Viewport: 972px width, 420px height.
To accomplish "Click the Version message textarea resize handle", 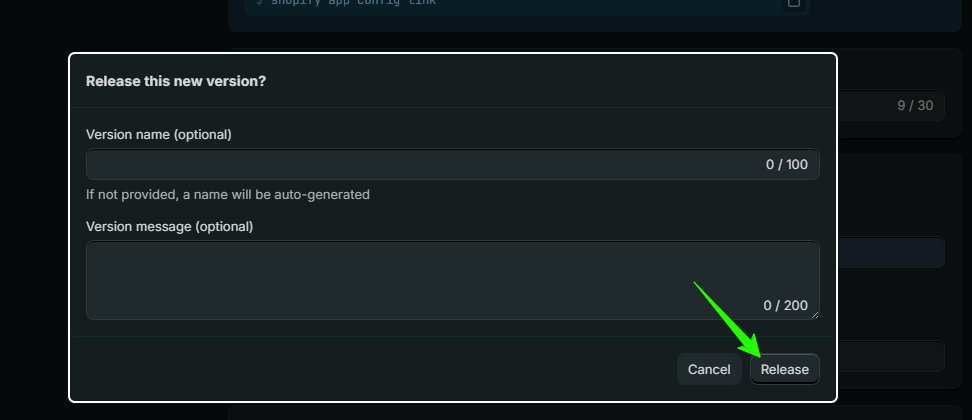I will coord(815,315).
